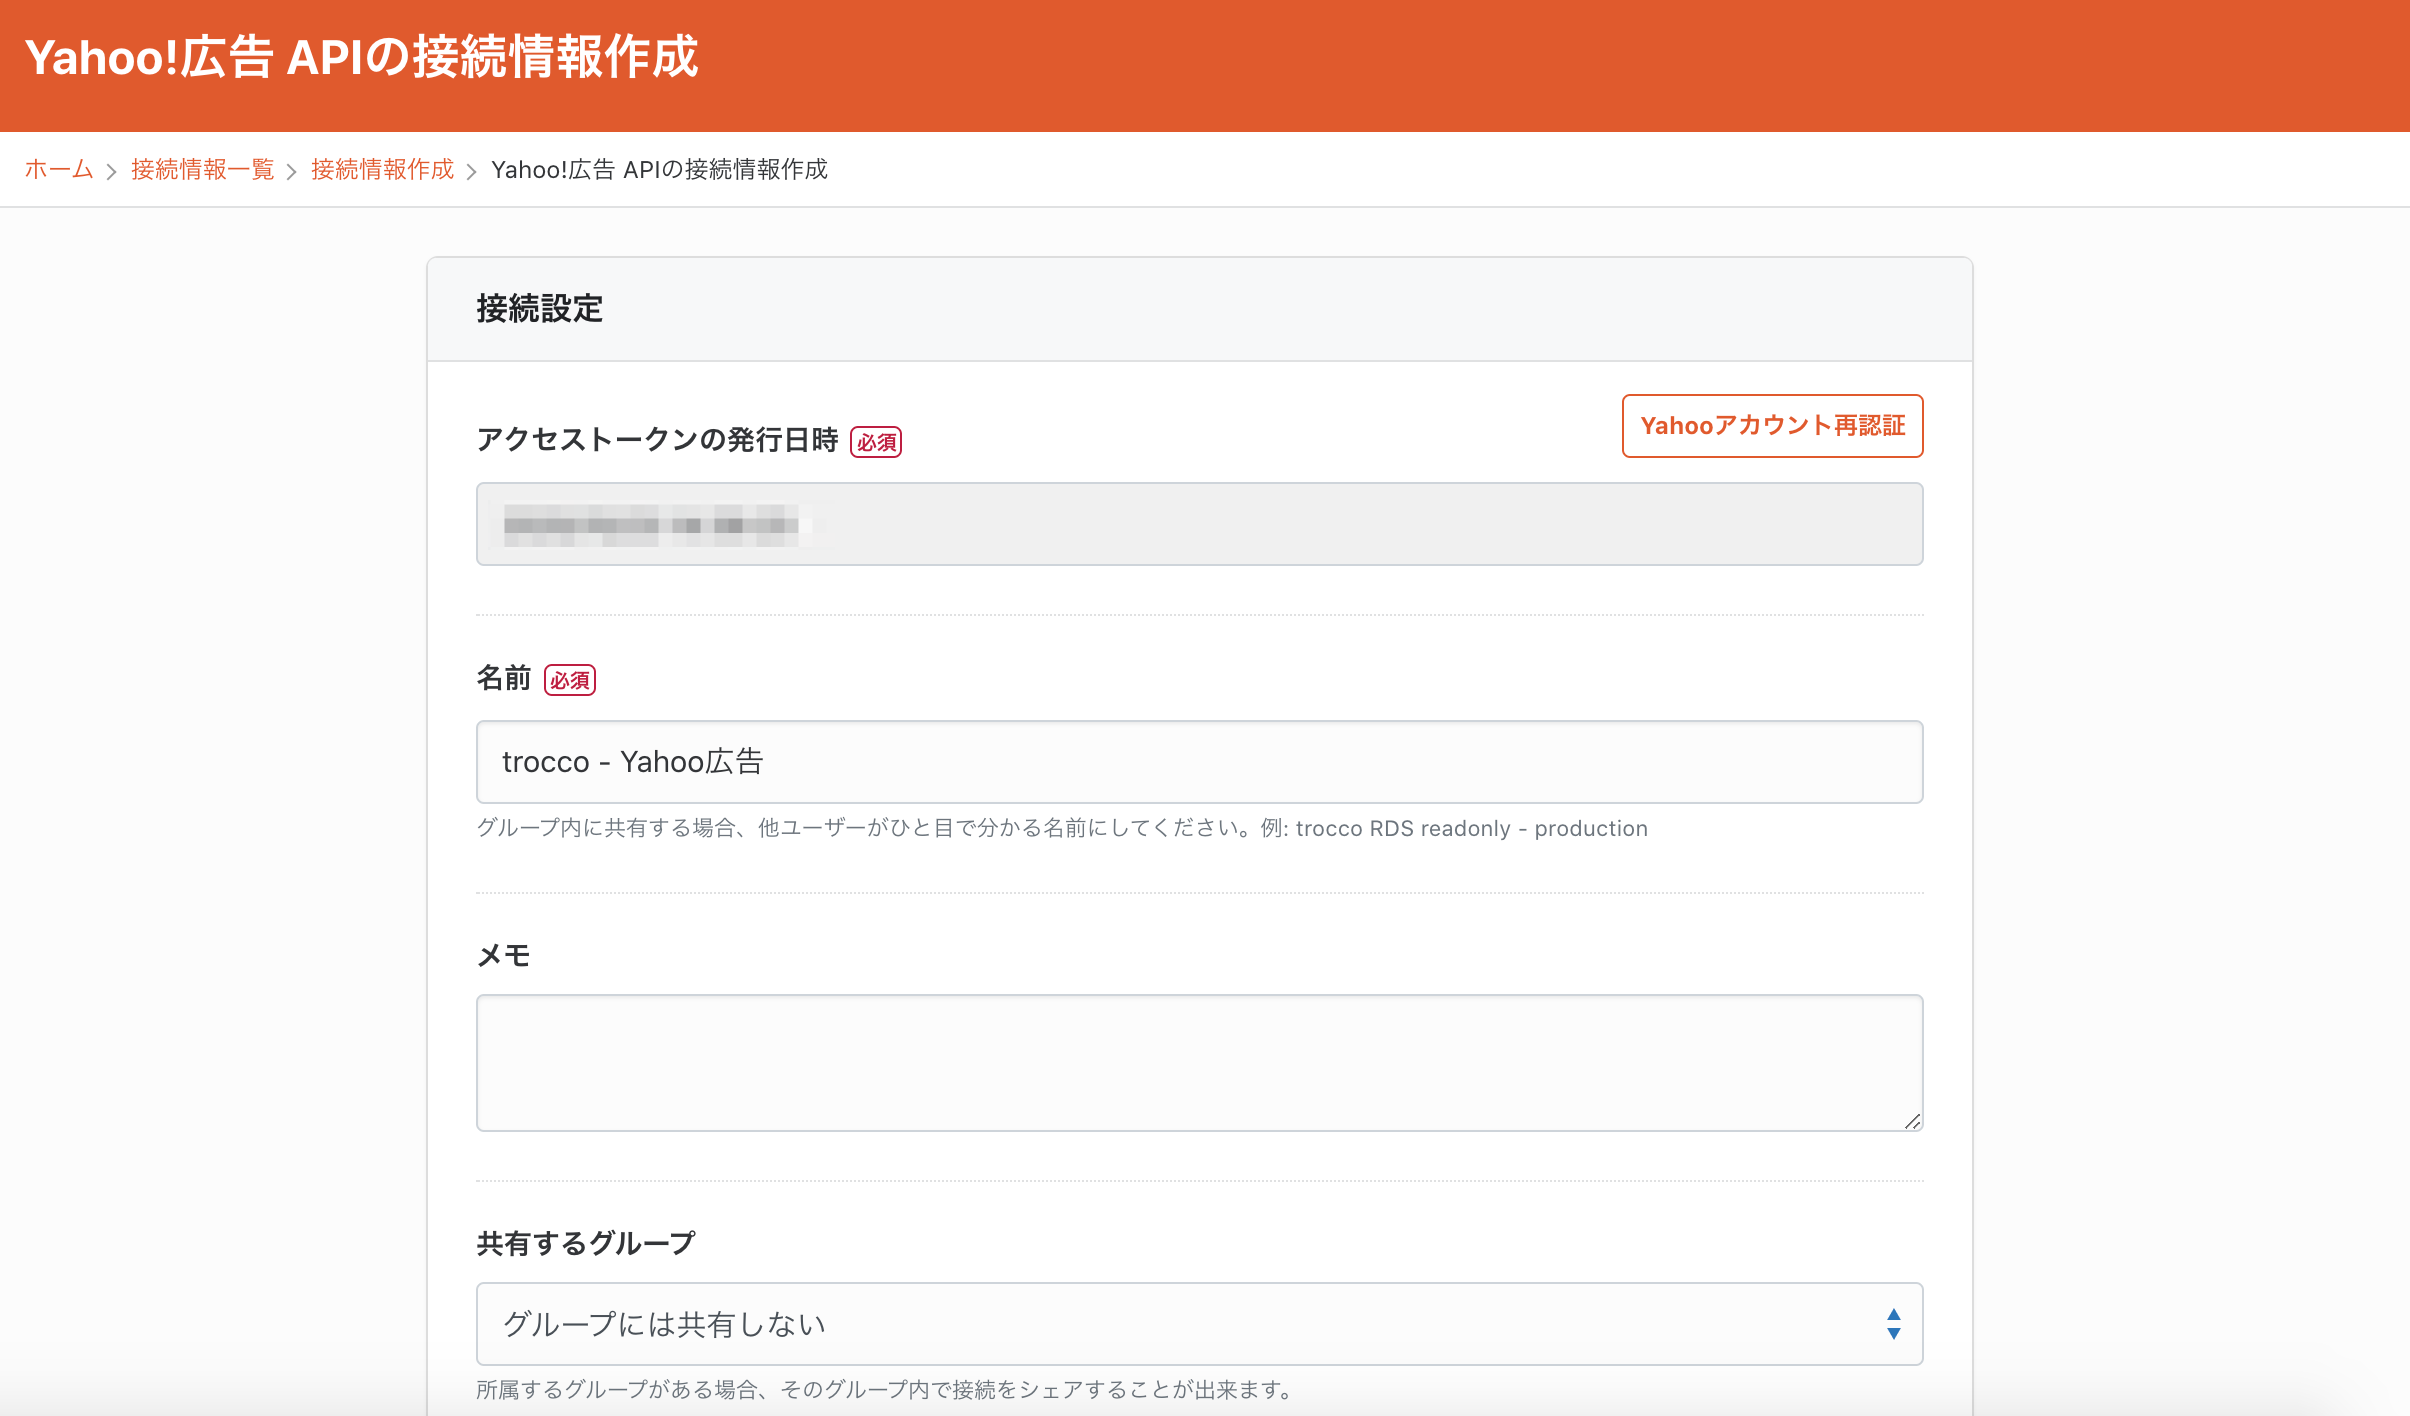Click the Yahooアカウント再認証 button
2410x1416 pixels.
(x=1772, y=426)
